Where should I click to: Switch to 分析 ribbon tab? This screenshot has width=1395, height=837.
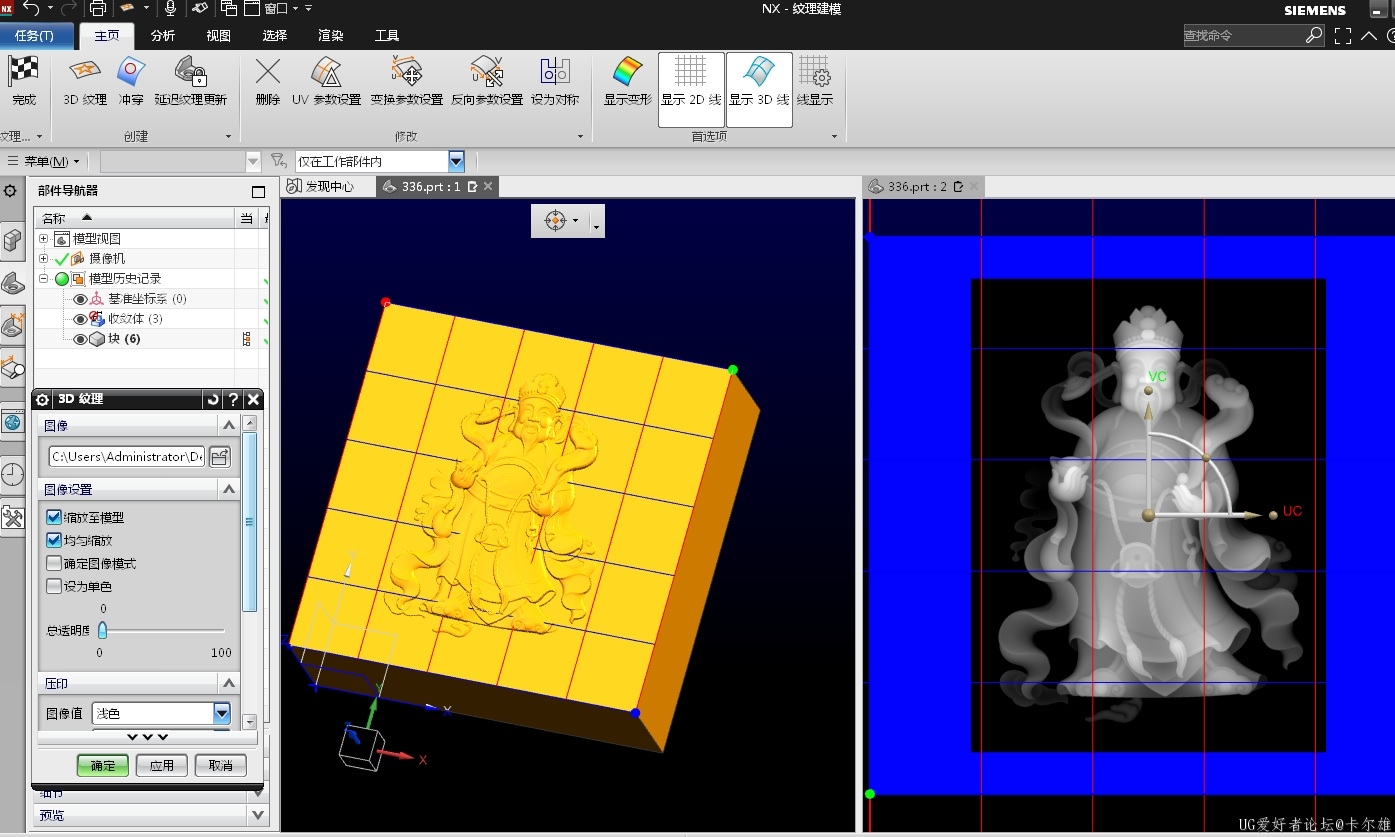pyautogui.click(x=162, y=35)
